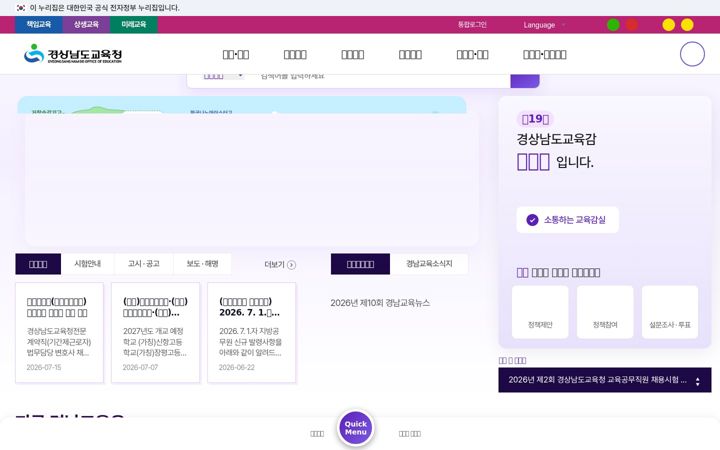The height and width of the screenshot is (450, 720).
Task: Select the 고시·공고 tab
Action: click(144, 264)
